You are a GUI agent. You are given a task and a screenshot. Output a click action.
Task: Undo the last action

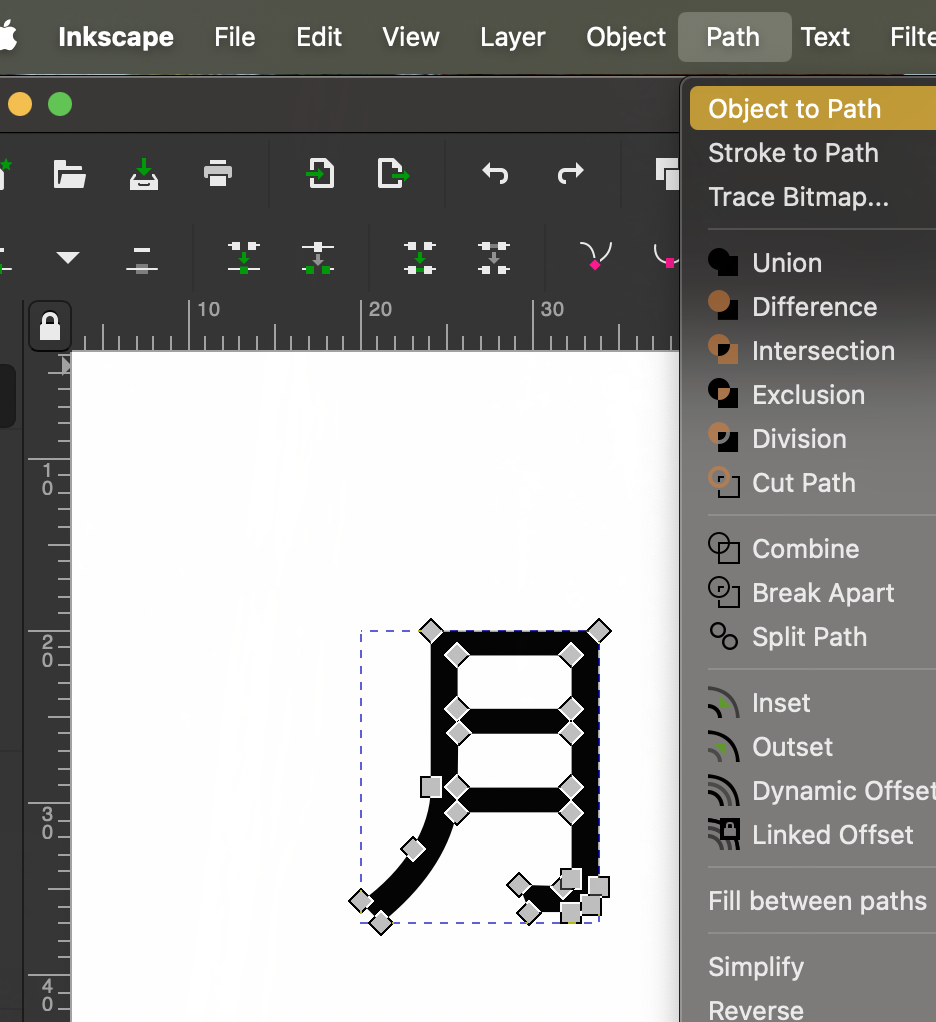tap(495, 174)
